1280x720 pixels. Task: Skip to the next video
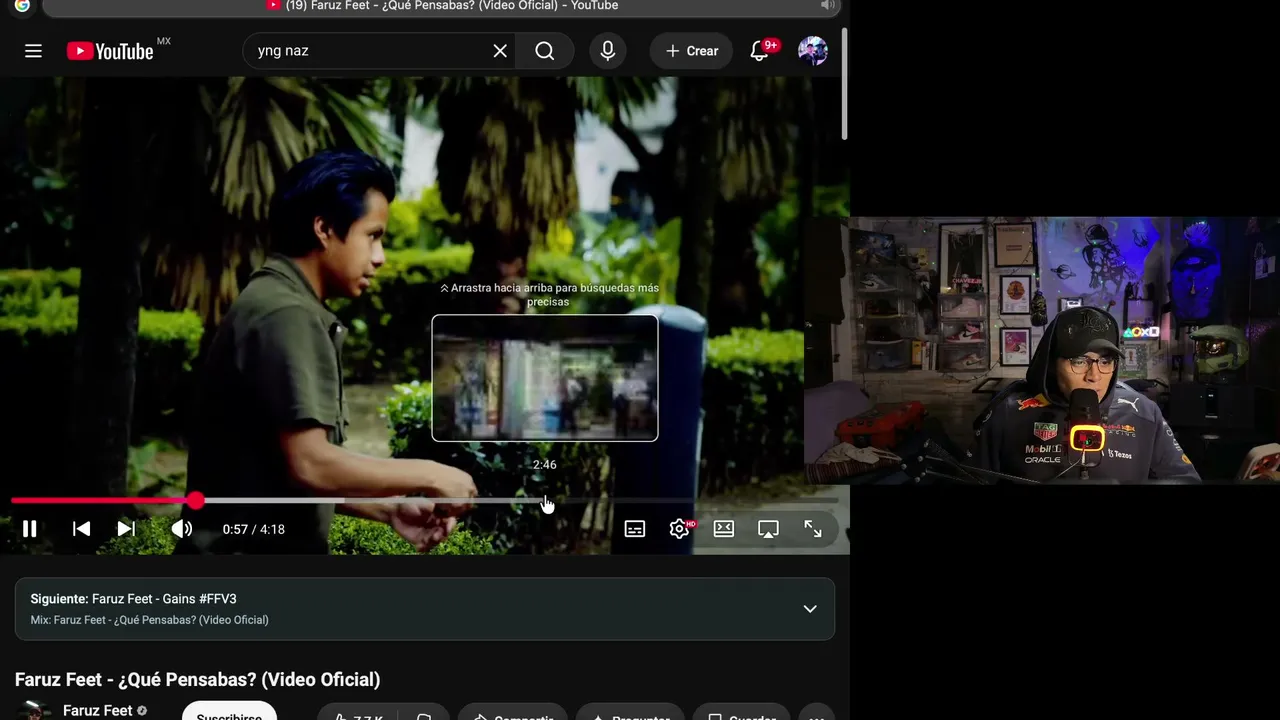(126, 529)
